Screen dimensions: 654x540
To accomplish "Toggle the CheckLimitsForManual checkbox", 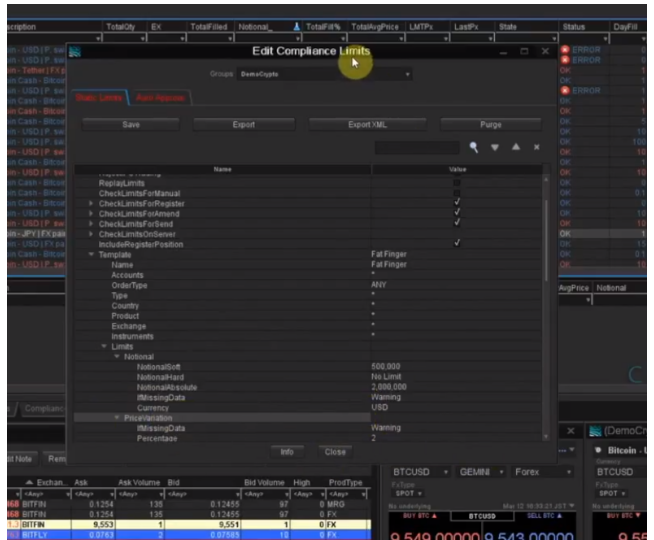I will pos(457,193).
